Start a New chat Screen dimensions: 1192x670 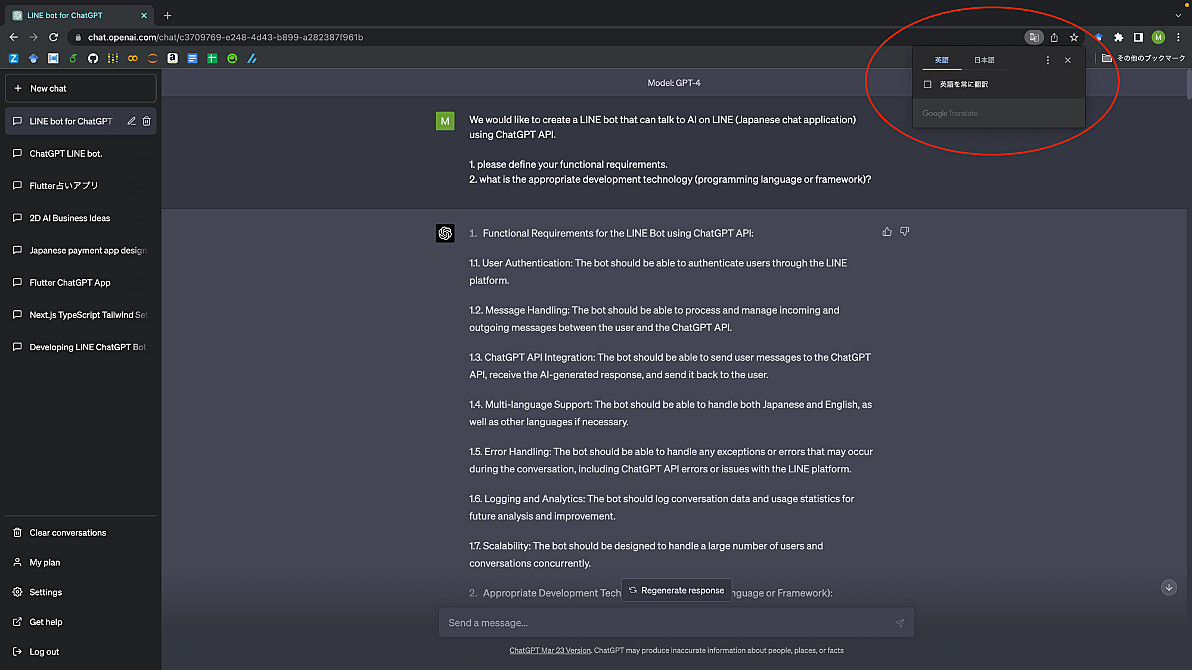click(x=81, y=88)
